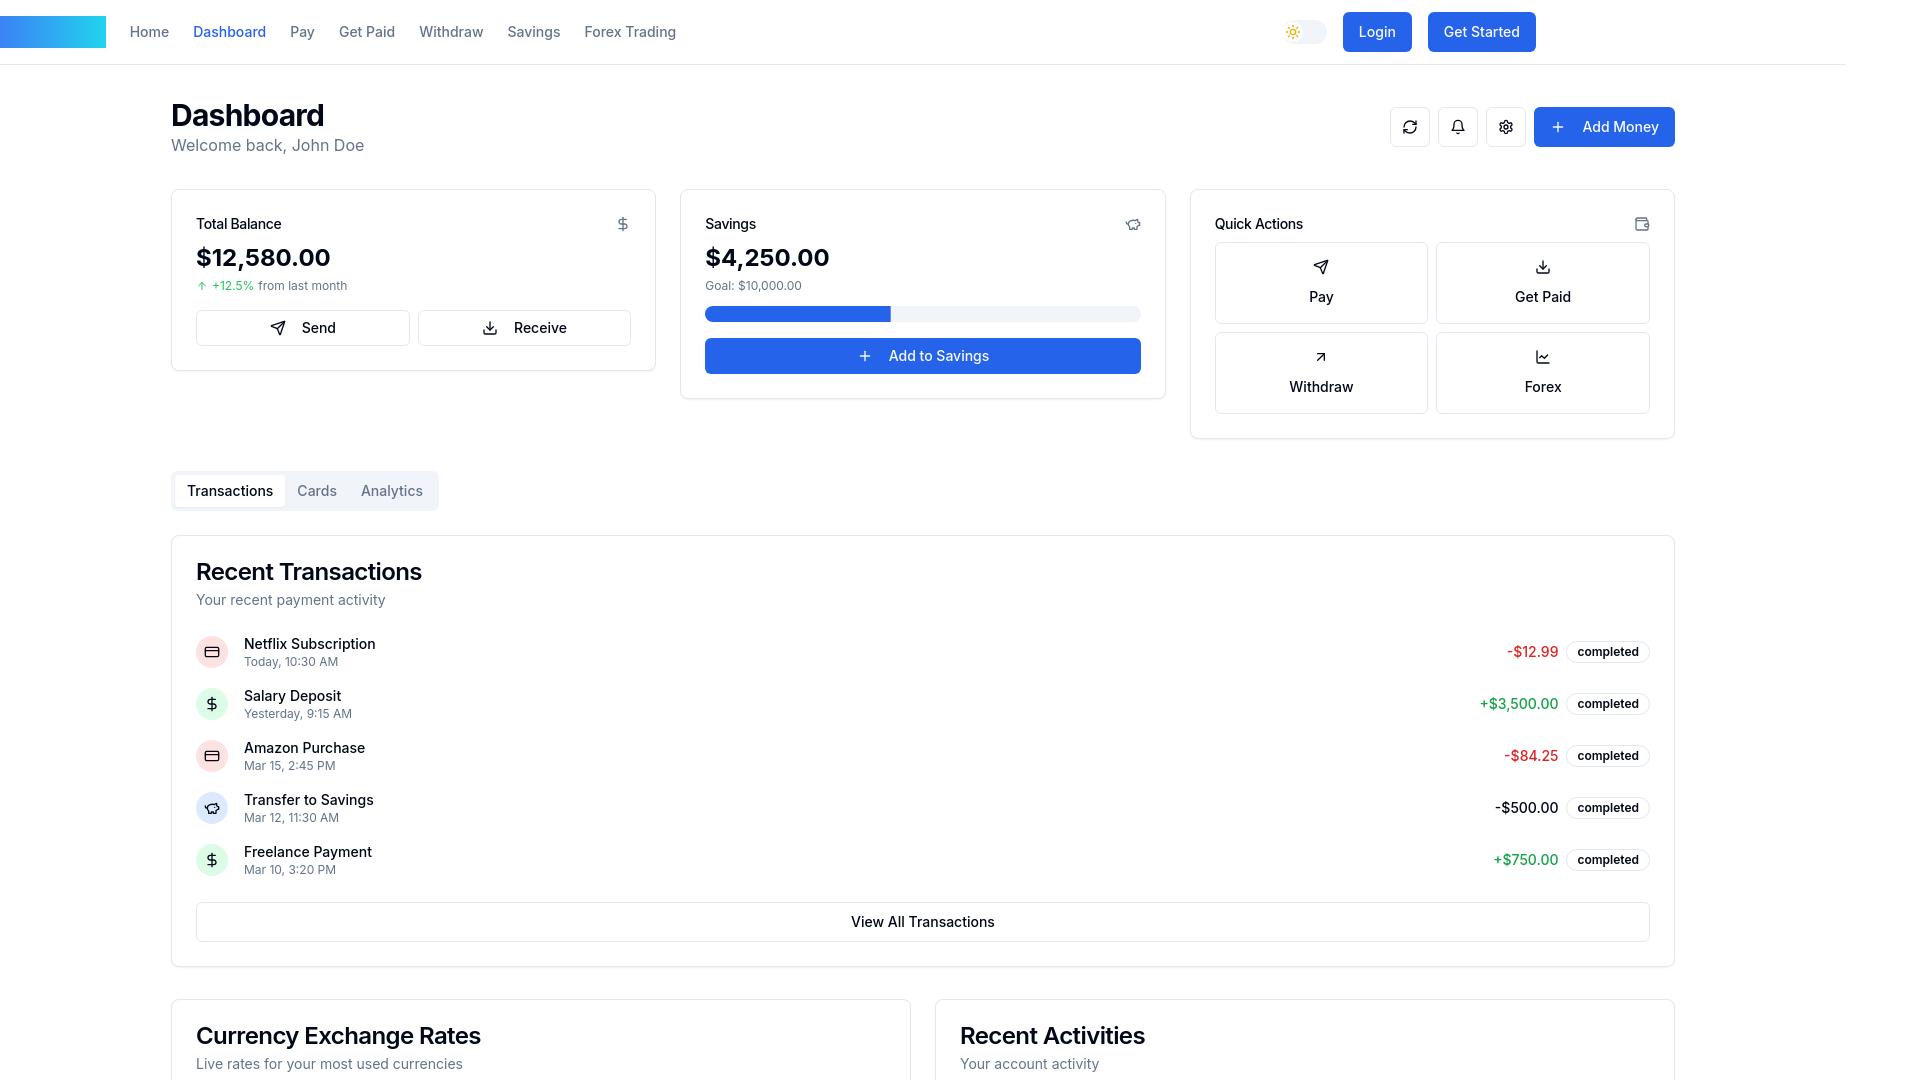Image resolution: width=1920 pixels, height=1080 pixels.
Task: Click completed badge for Netflix Subscription
Action: (x=1607, y=652)
